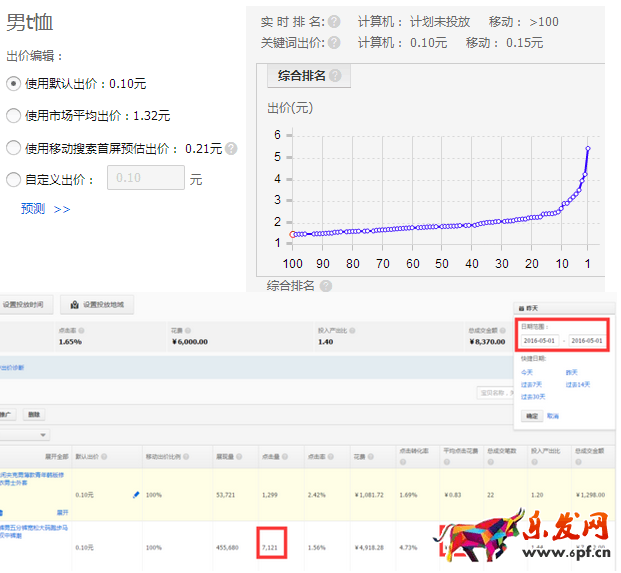Click the 设置投放地域 button
Image resolution: width=621 pixels, height=573 pixels.
coord(97,305)
